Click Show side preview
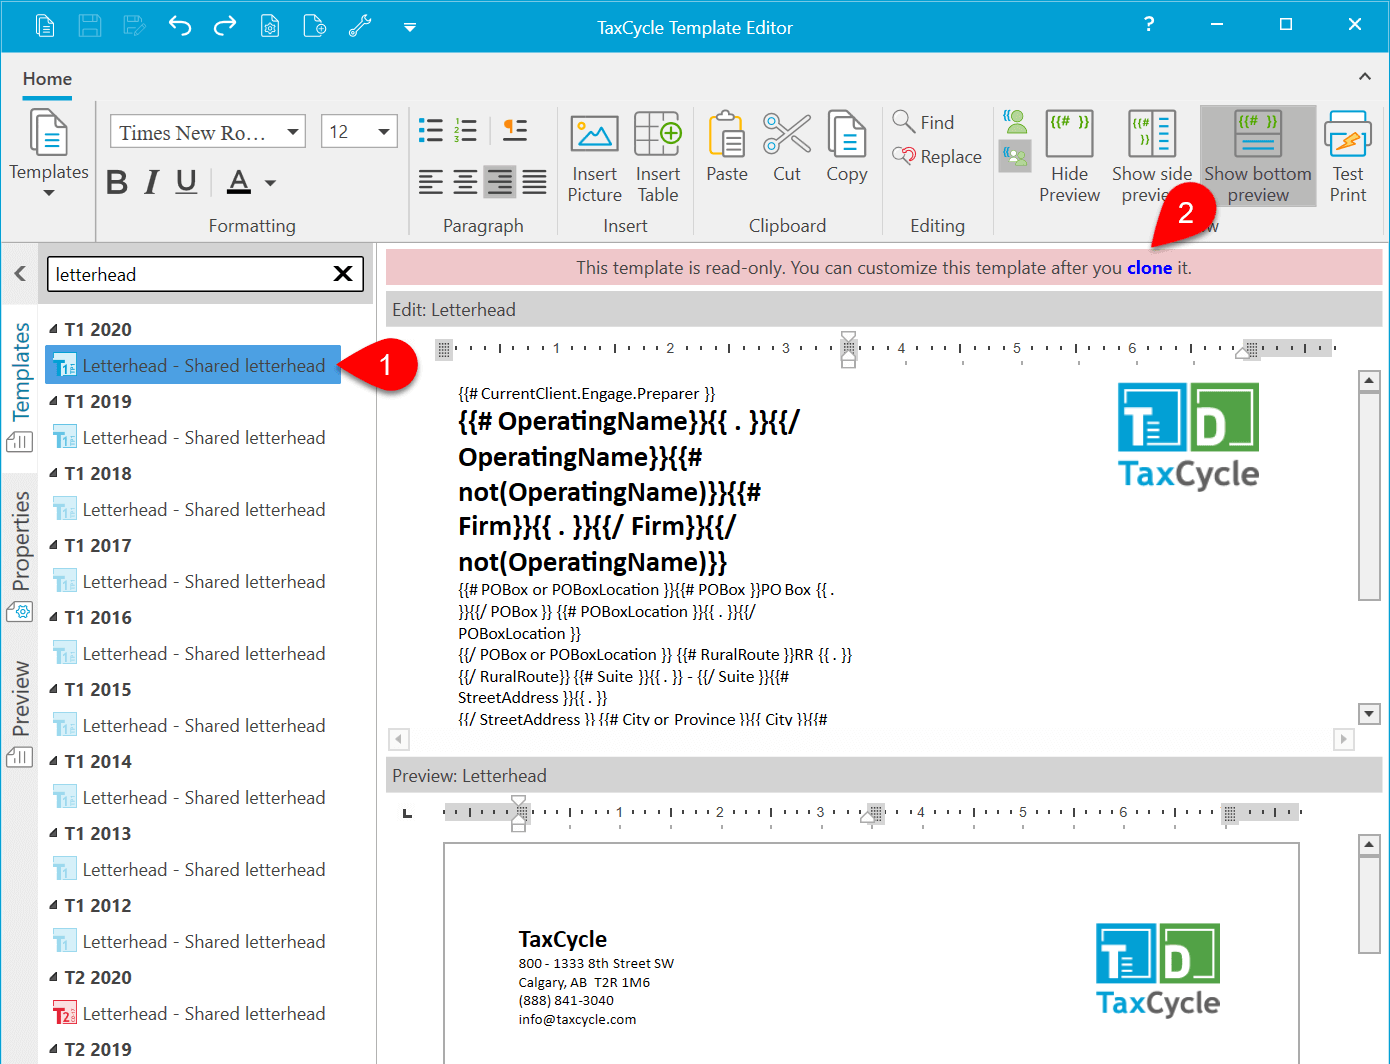This screenshot has height=1064, width=1390. pyautogui.click(x=1152, y=157)
